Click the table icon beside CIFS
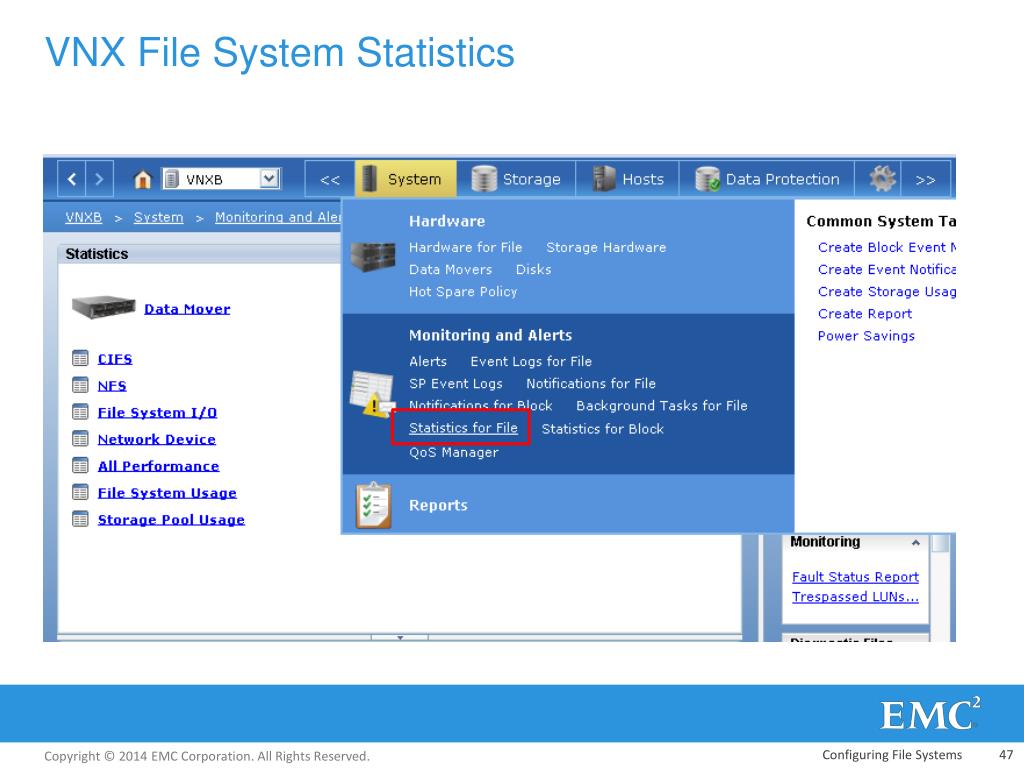This screenshot has width=1024, height=768. [x=80, y=359]
